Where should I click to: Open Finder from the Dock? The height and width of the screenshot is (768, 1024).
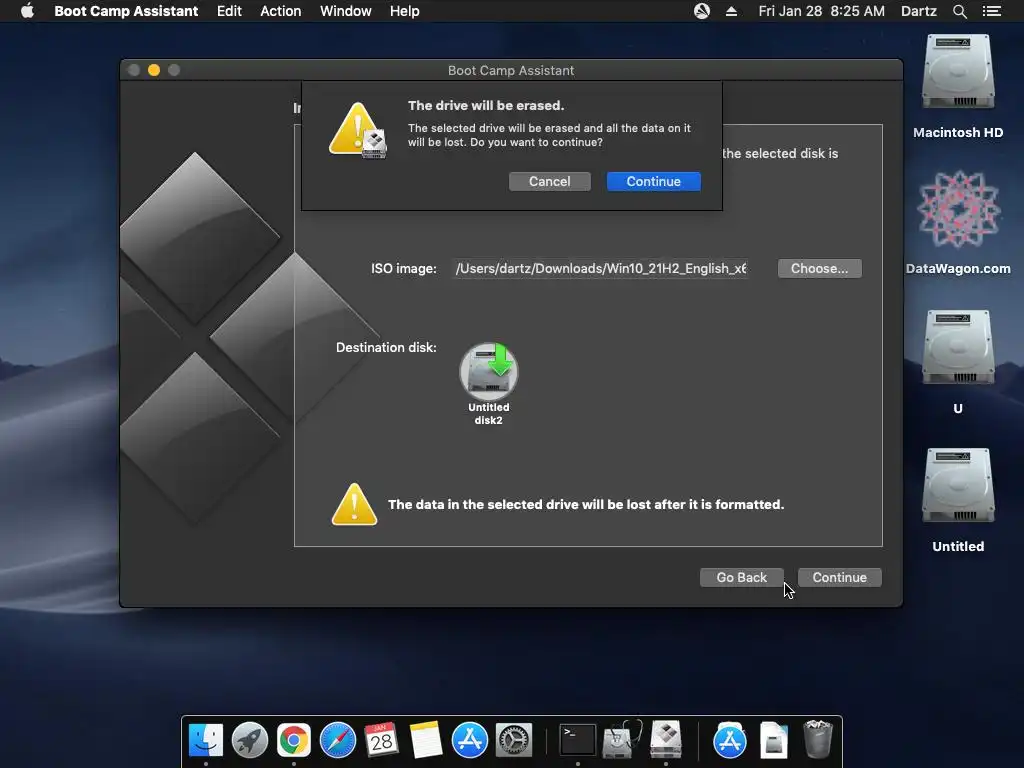[206, 741]
